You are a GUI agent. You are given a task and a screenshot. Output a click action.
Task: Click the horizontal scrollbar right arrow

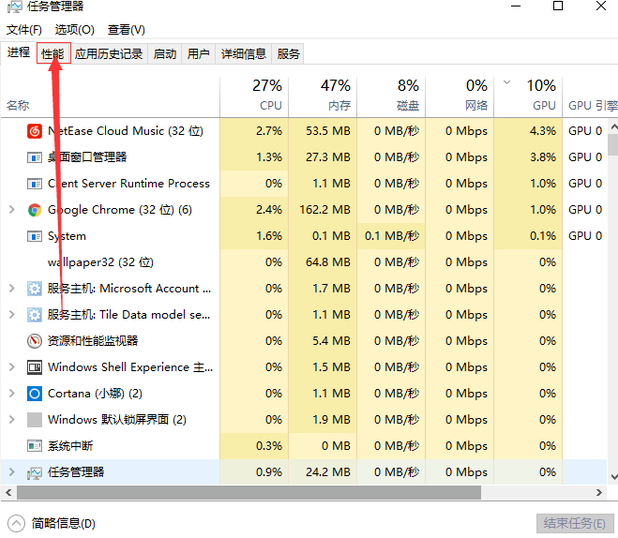pos(599,492)
